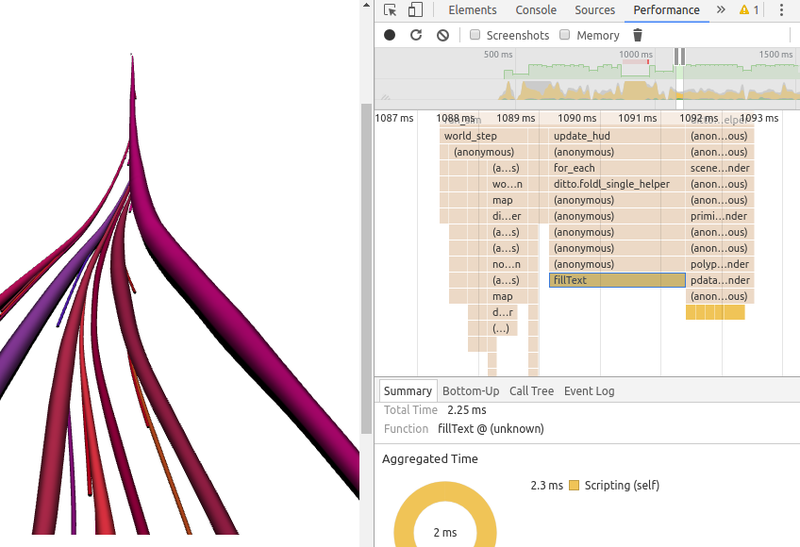Enable the Memory checkbox
800x547 pixels.
(565, 35)
